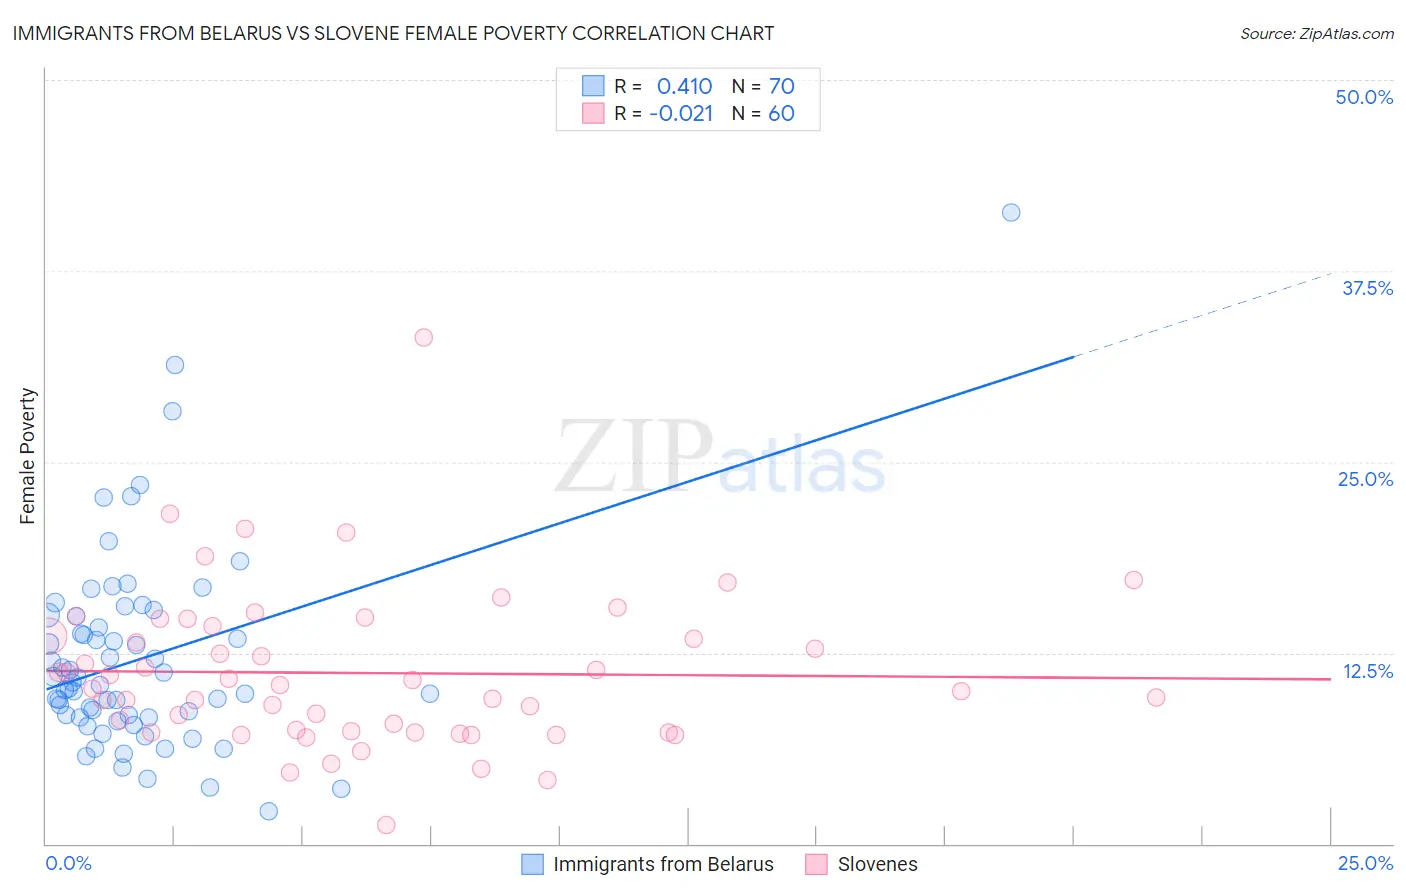Click the 0.0% x-axis start label

pyautogui.click(x=68, y=863)
